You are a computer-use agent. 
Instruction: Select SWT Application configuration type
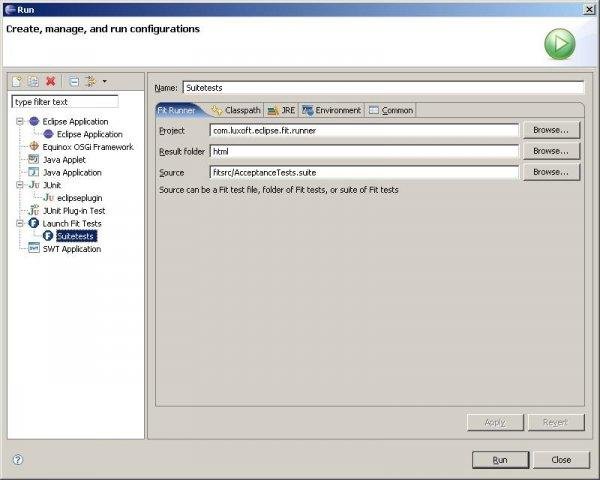pyautogui.click(x=72, y=249)
